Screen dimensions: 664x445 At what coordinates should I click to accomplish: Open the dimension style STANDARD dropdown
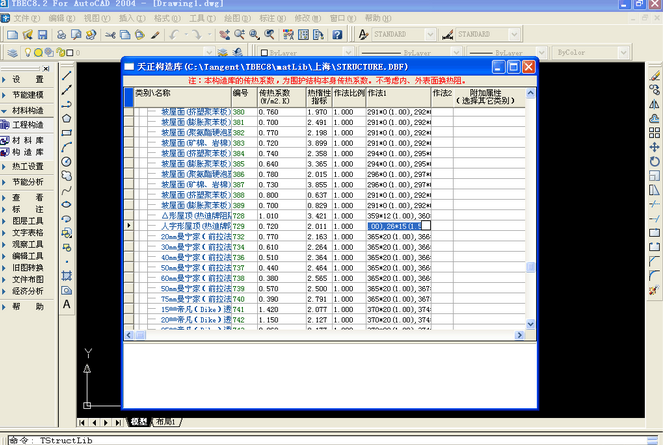click(x=514, y=34)
